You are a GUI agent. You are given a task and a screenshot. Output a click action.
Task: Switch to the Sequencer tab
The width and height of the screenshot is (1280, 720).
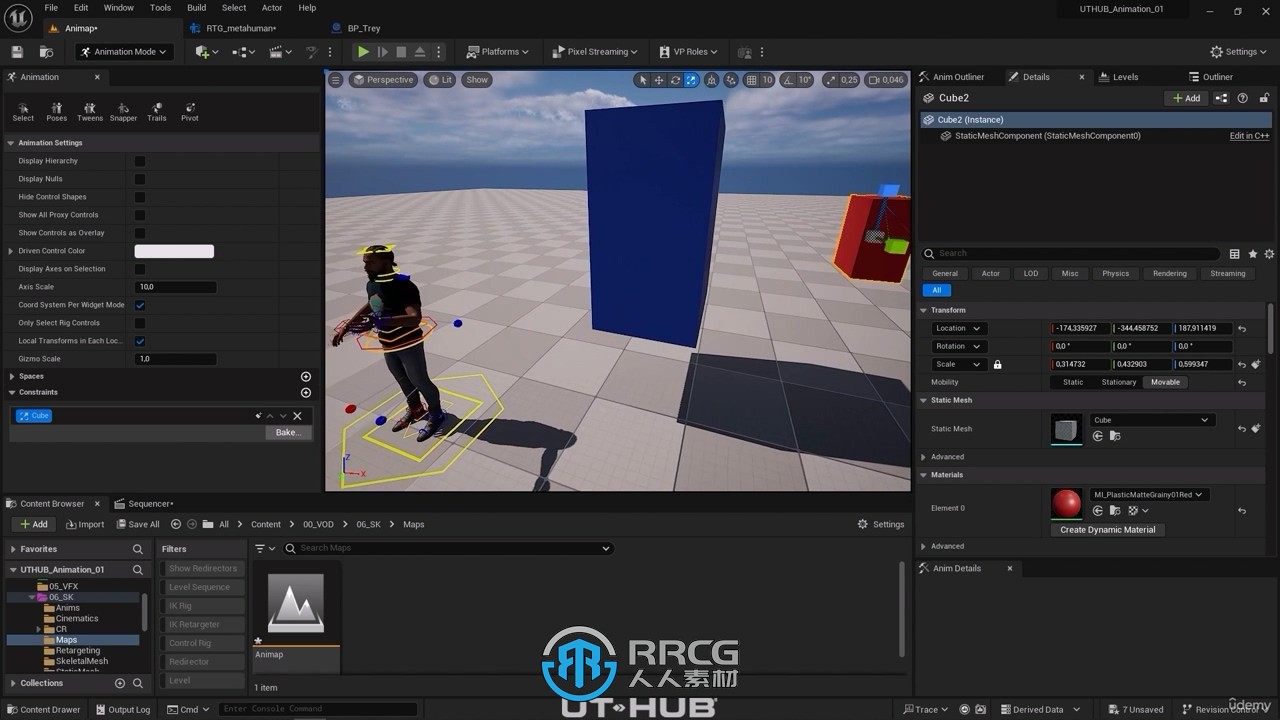tap(150, 504)
